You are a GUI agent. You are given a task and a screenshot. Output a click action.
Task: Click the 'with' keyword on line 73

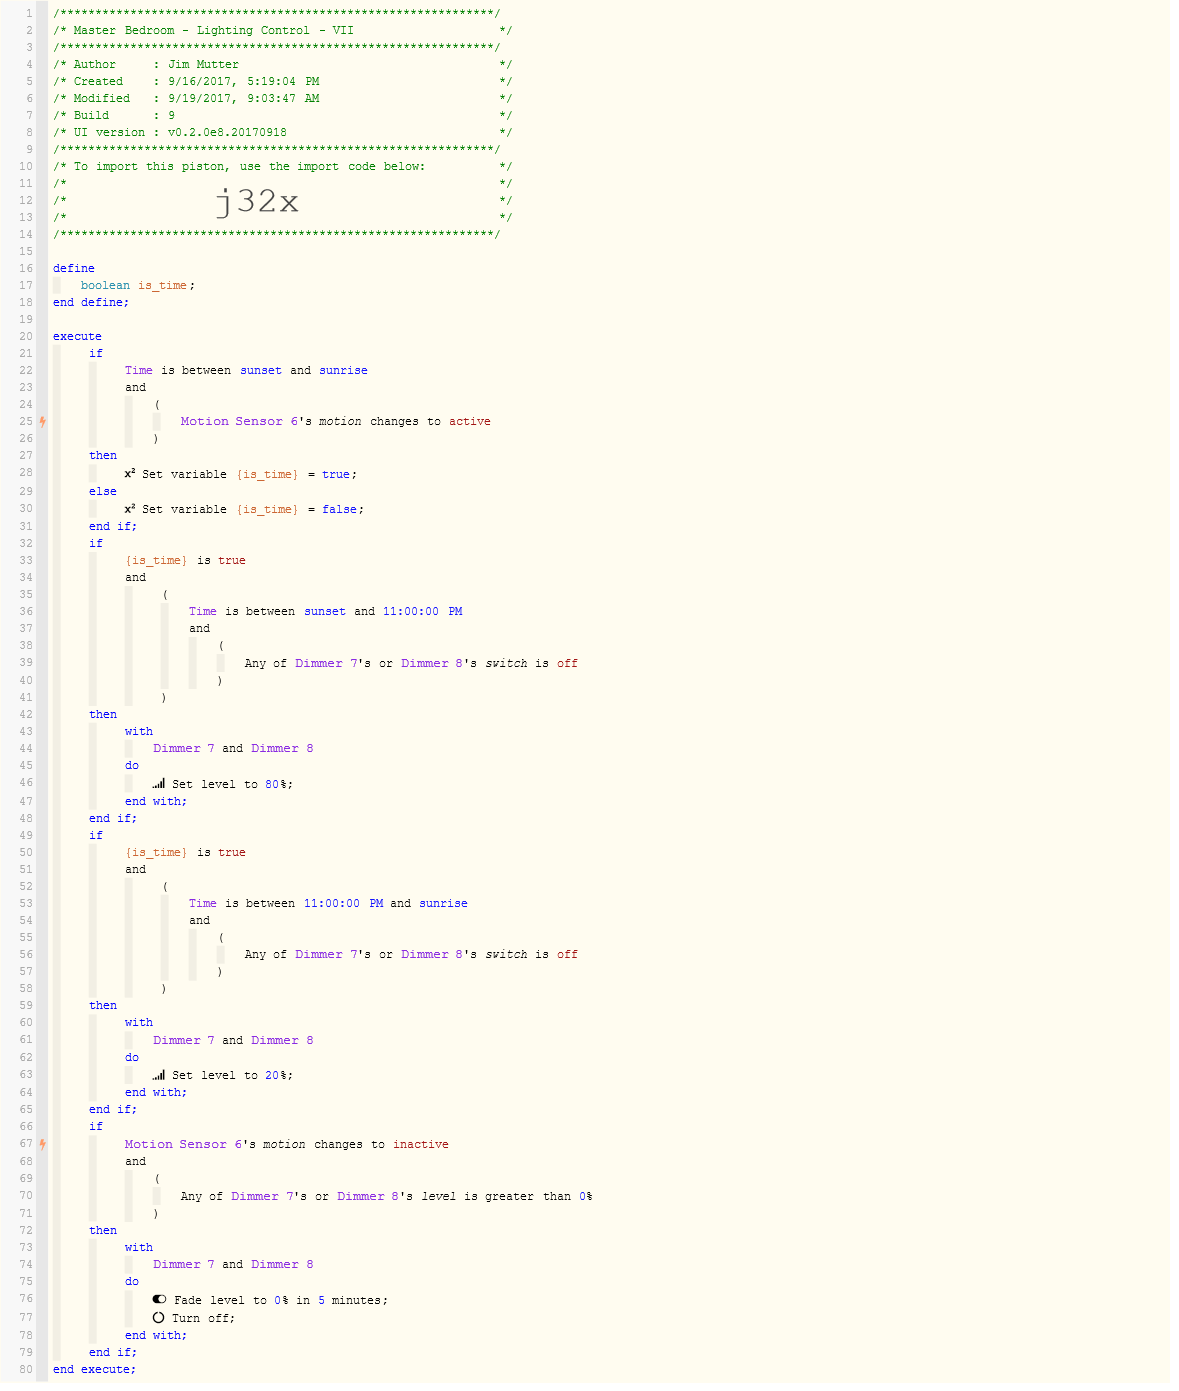pos(139,1247)
